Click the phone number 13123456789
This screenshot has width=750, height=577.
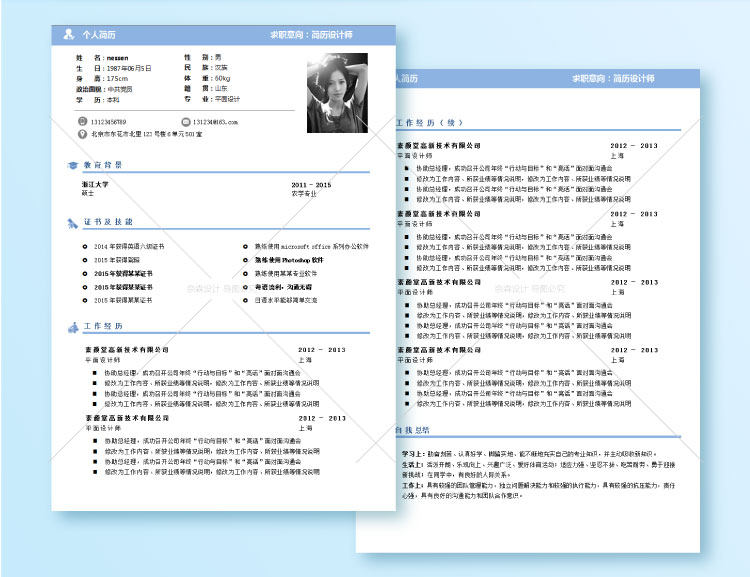(x=109, y=122)
